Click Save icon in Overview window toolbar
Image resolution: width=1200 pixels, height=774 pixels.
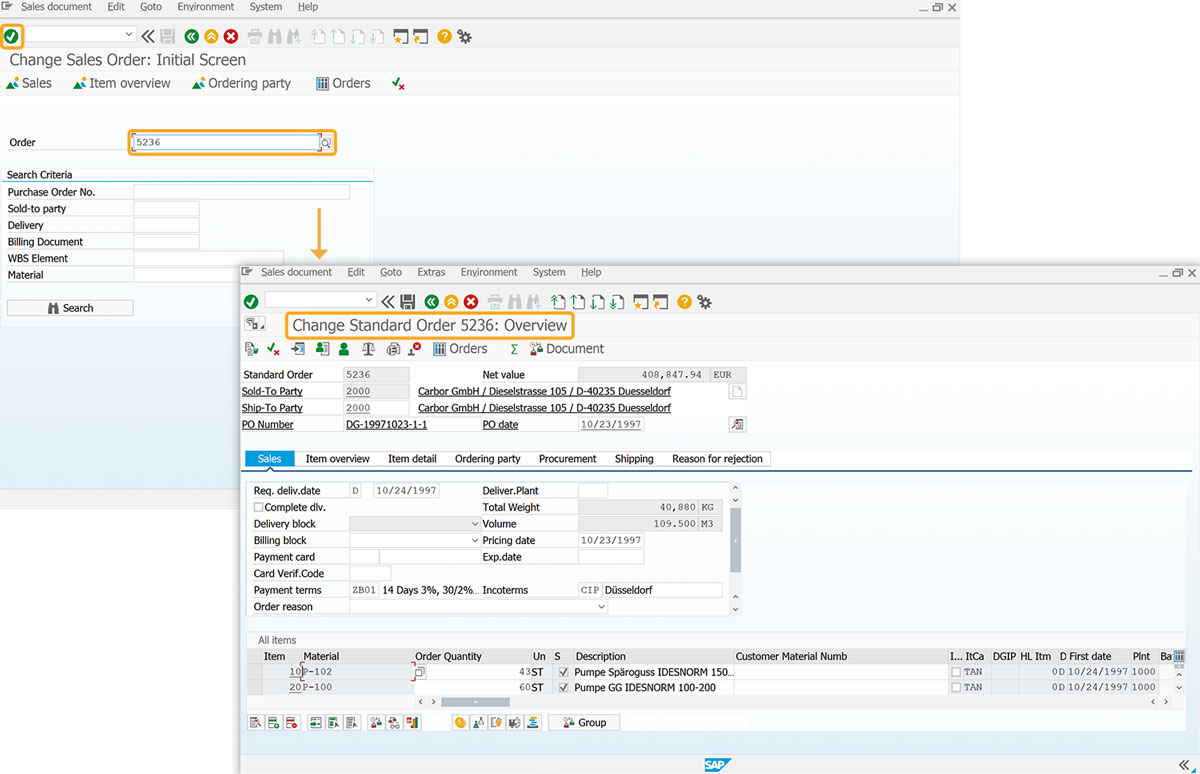(407, 301)
